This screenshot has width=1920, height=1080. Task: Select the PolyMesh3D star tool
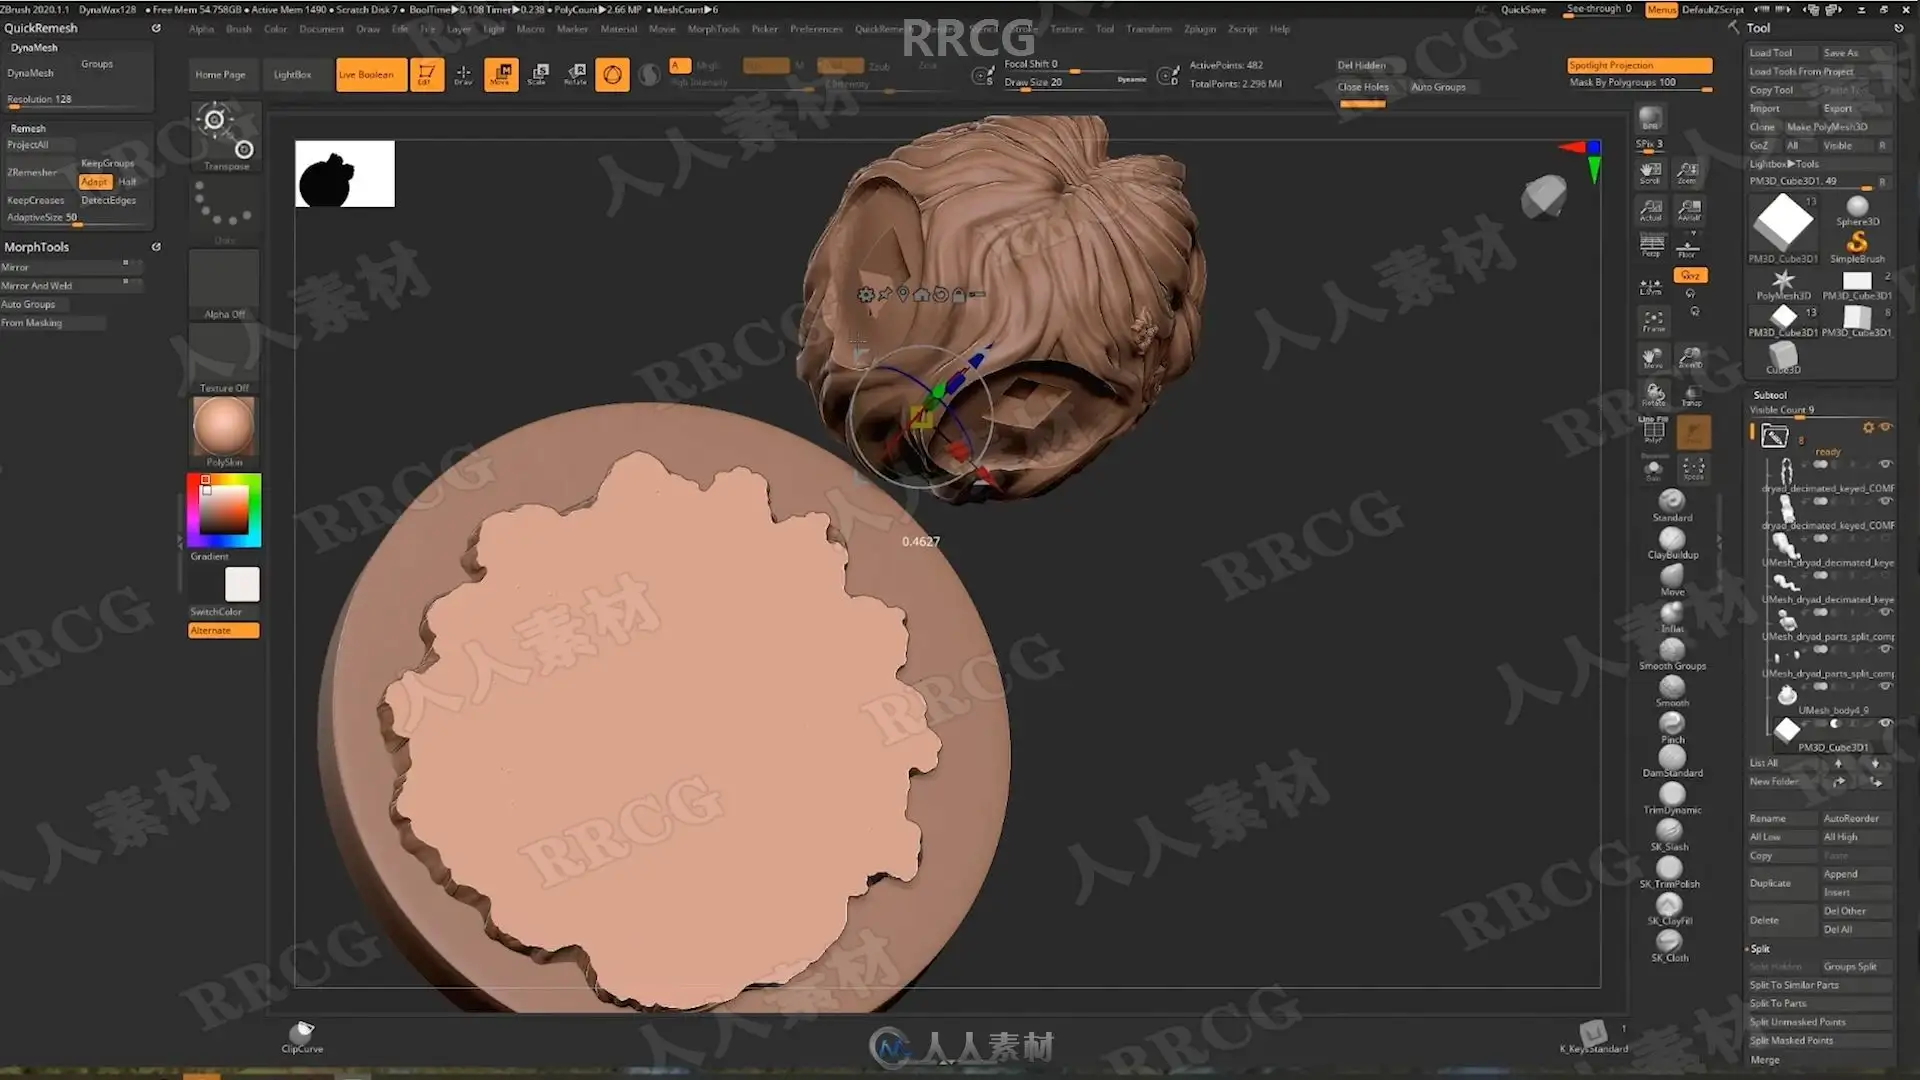click(1783, 284)
